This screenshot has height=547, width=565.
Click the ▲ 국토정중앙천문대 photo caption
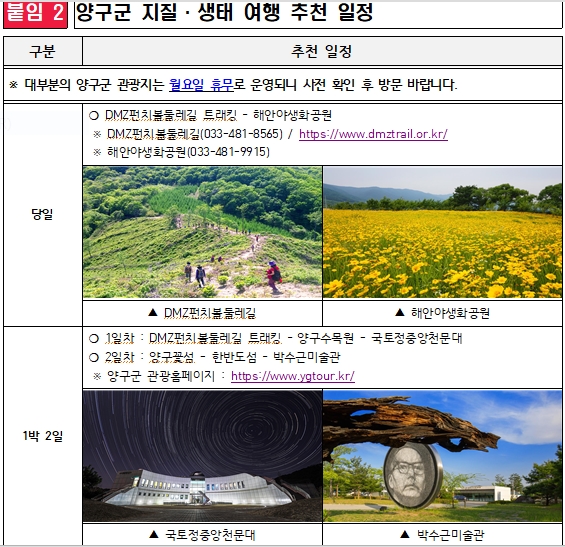pos(203,535)
